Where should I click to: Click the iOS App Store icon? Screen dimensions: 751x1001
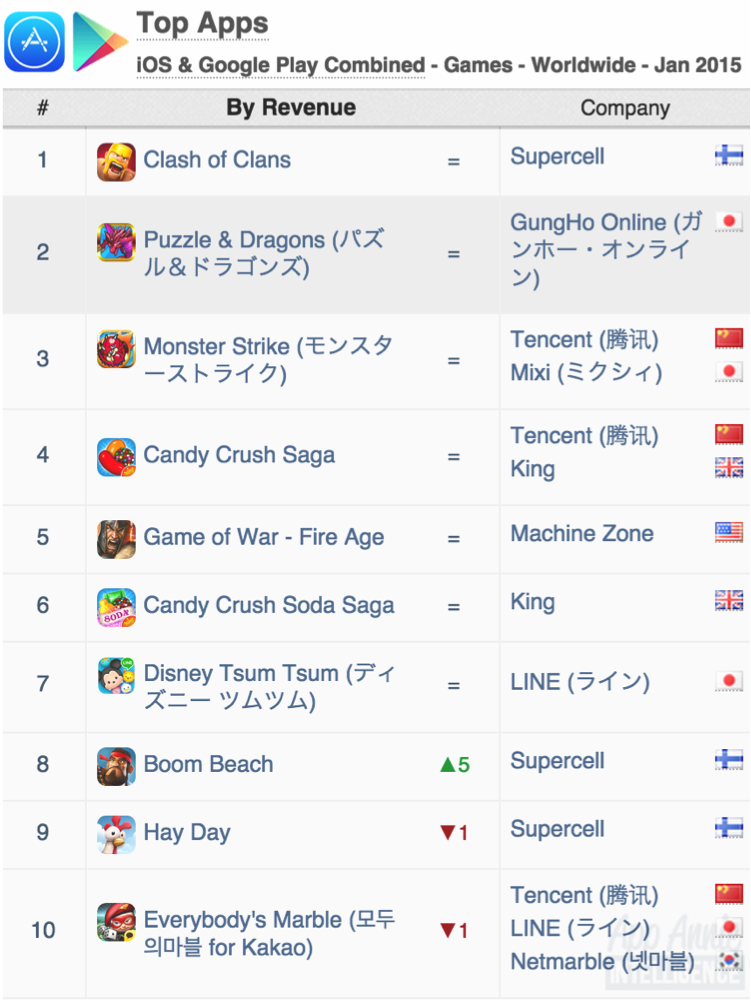(34, 41)
